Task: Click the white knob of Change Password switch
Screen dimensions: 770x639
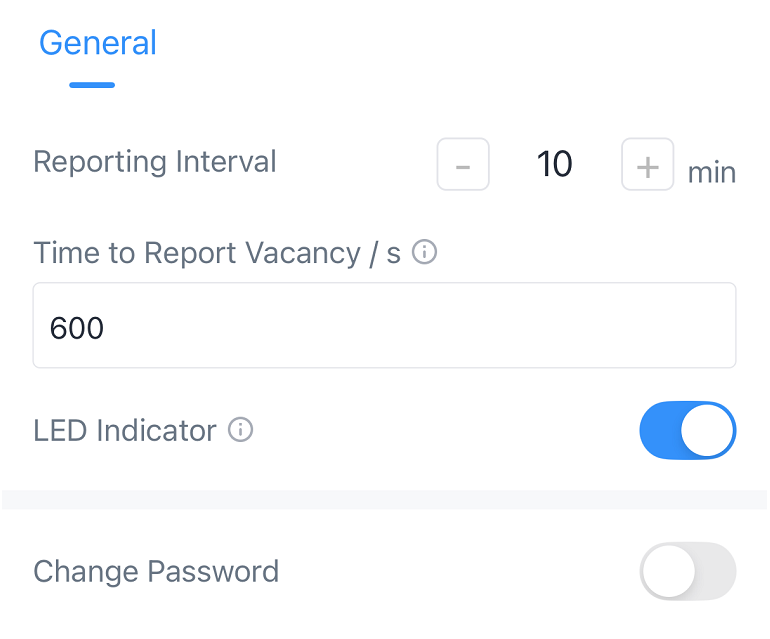Action: click(668, 571)
